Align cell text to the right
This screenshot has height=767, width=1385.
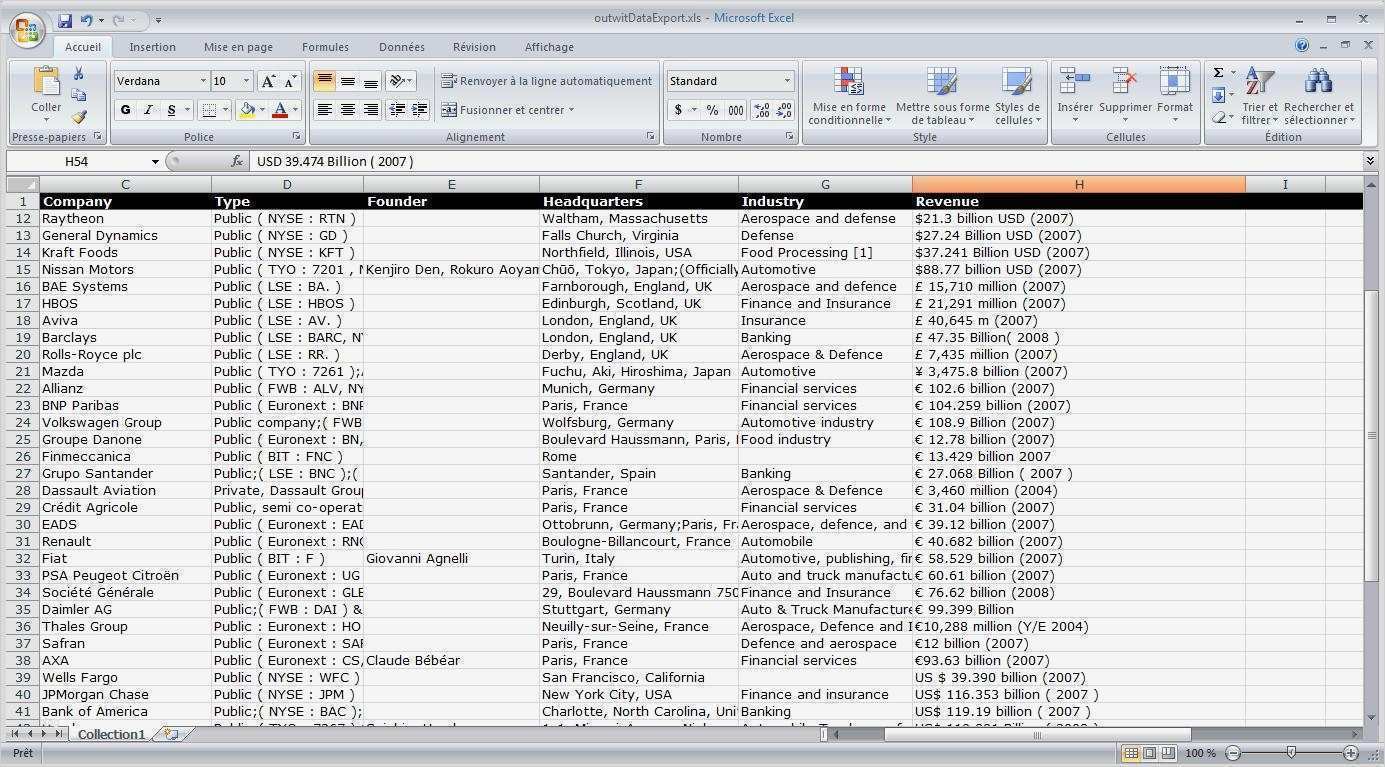(370, 110)
